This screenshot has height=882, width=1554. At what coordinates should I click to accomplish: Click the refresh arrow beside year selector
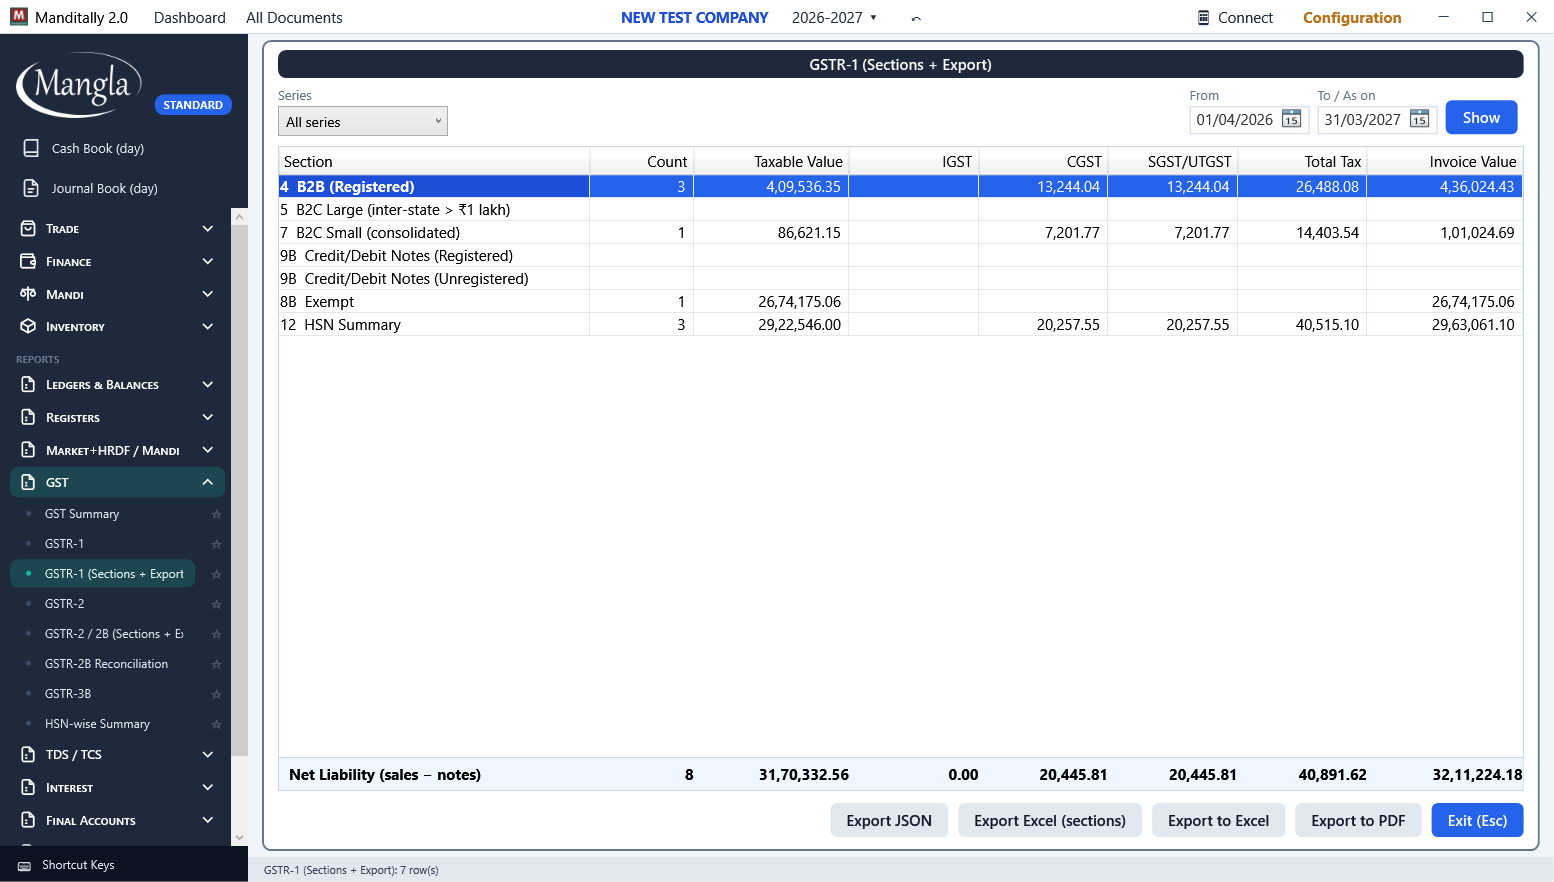coord(916,18)
